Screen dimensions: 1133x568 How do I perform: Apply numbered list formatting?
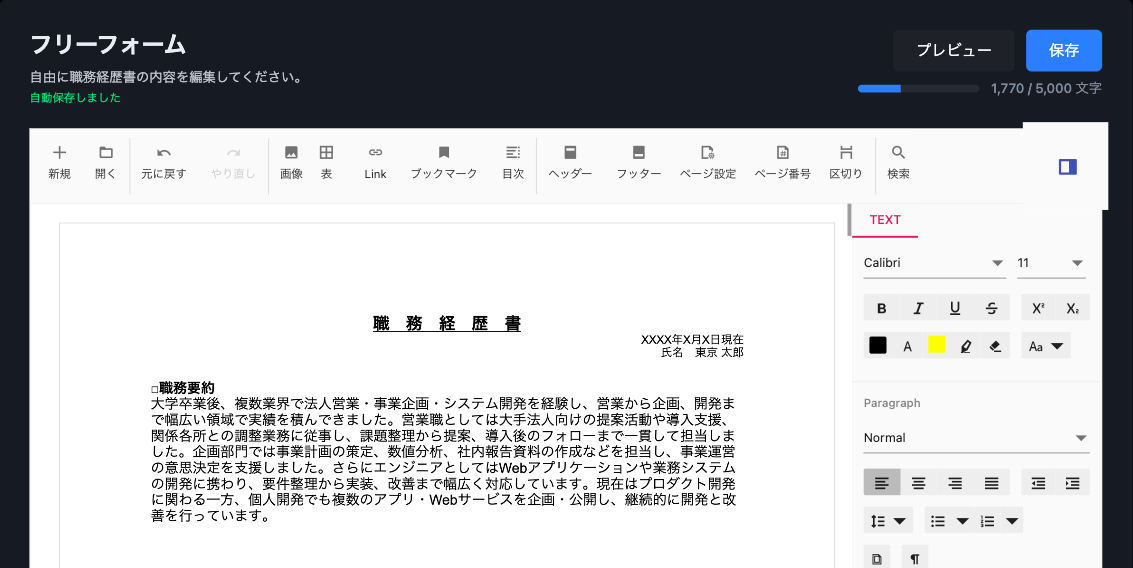click(x=987, y=520)
